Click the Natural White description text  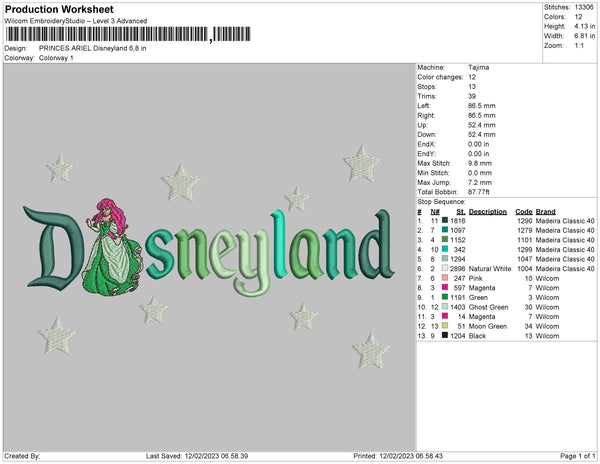tap(490, 269)
